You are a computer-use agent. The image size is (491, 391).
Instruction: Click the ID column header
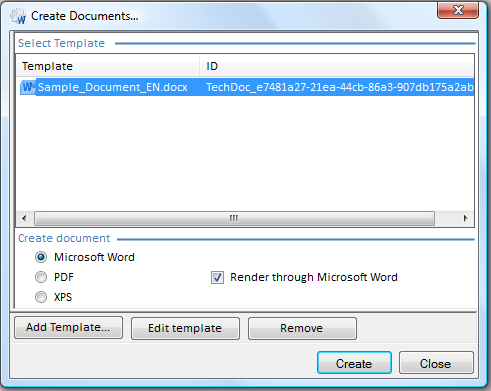(337, 66)
